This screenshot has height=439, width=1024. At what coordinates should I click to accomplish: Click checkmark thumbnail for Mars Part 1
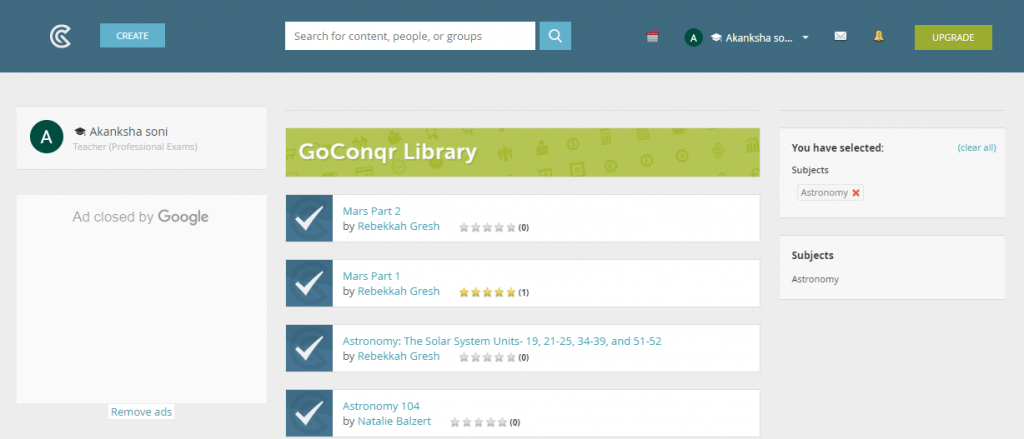[310, 283]
